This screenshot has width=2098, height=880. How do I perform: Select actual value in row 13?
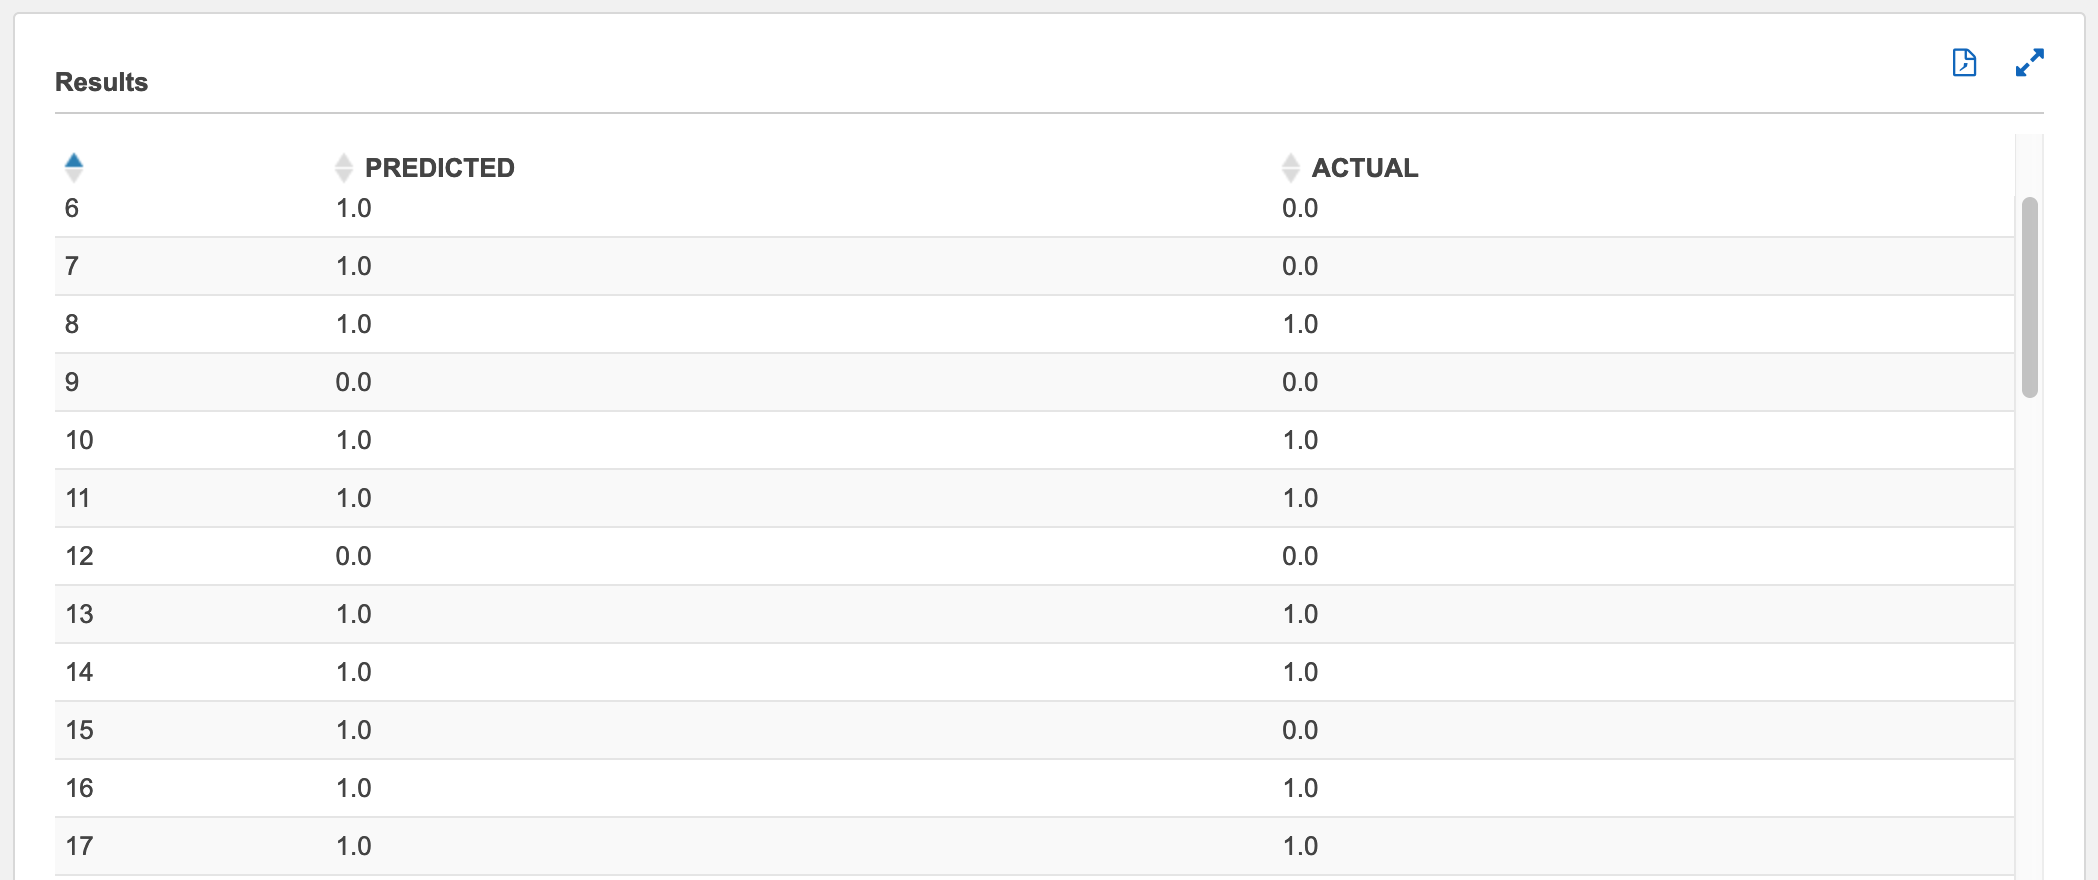1300,614
